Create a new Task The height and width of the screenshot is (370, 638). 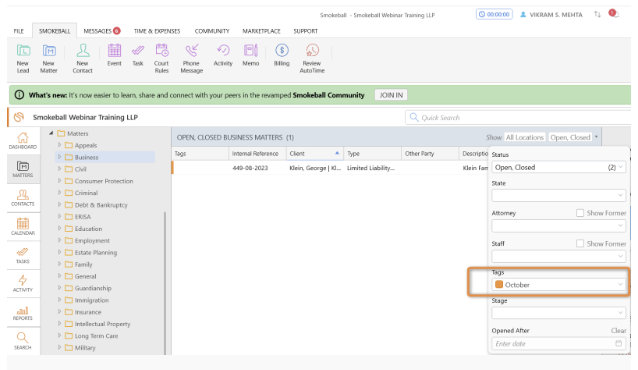tap(138, 55)
